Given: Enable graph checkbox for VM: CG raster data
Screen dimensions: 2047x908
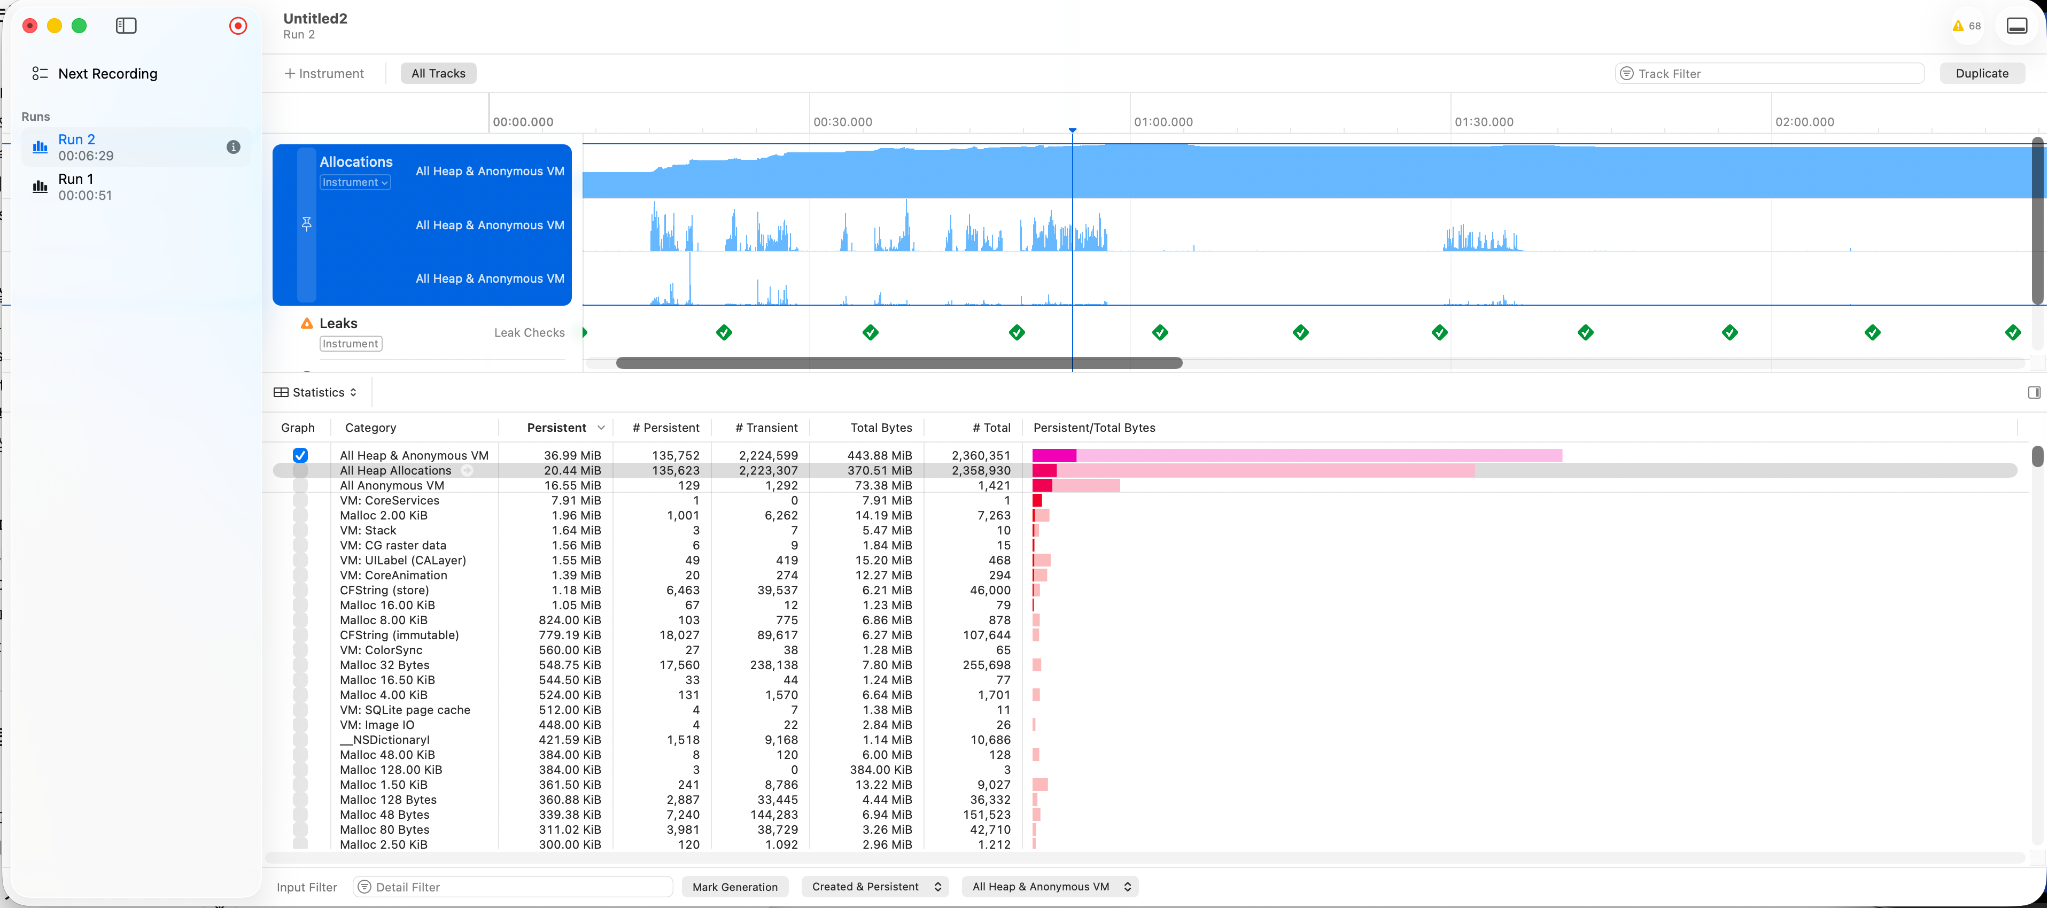Looking at the screenshot, I should click(x=300, y=546).
